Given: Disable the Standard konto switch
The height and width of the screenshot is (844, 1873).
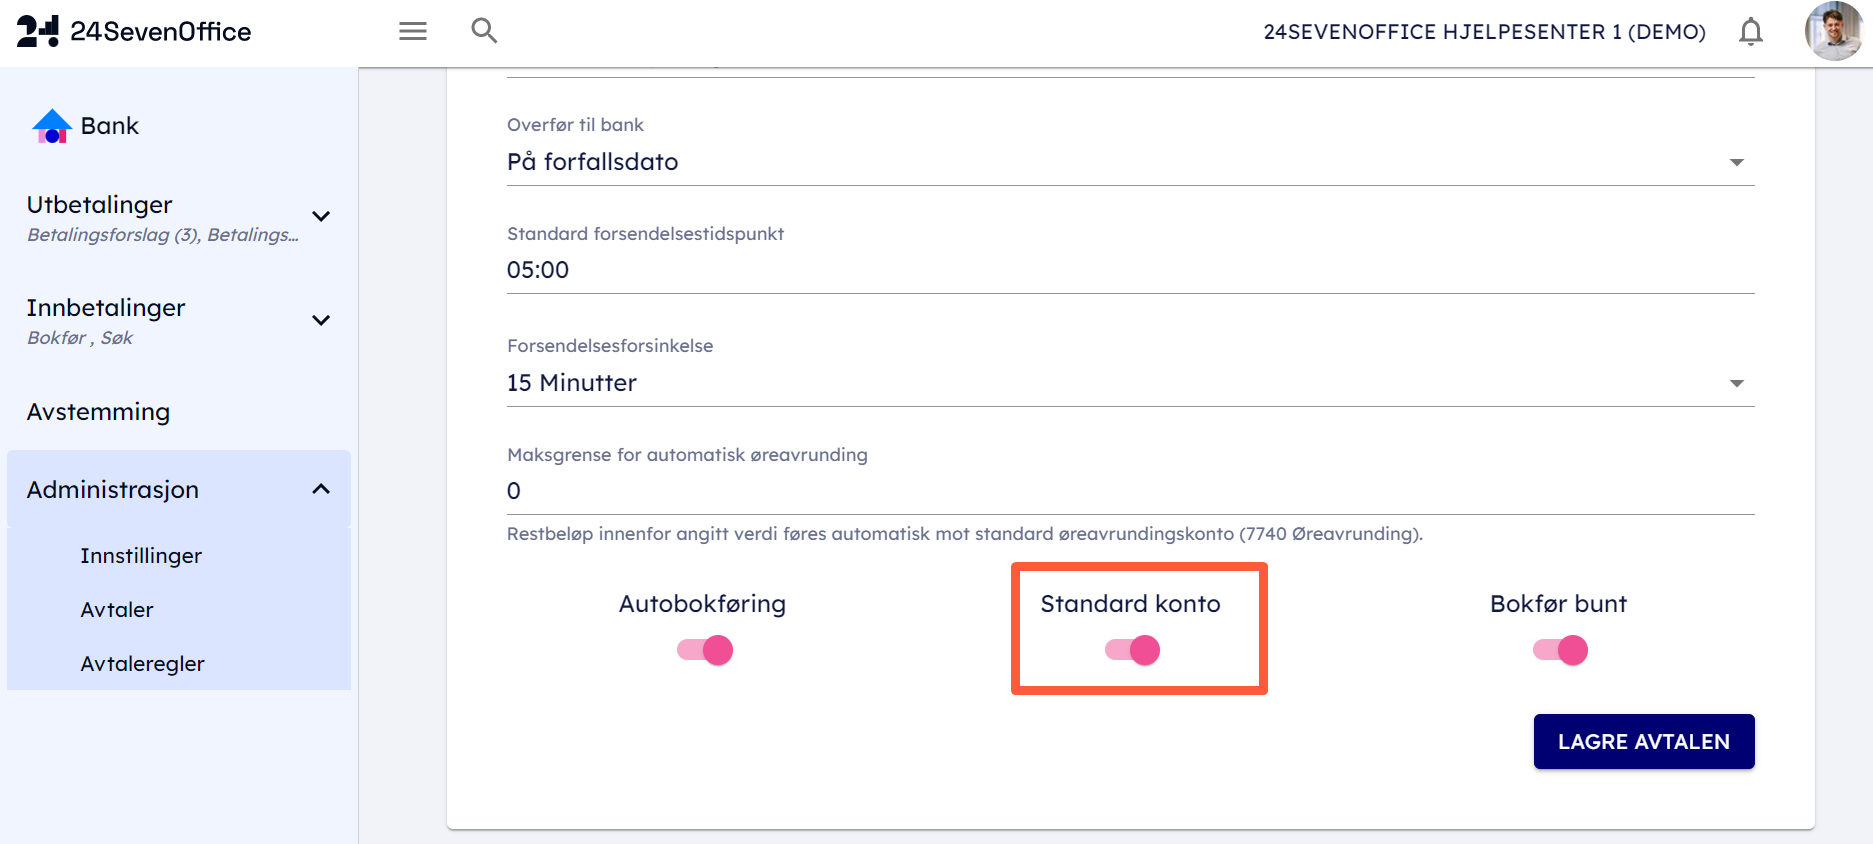Looking at the screenshot, I should [x=1132, y=650].
